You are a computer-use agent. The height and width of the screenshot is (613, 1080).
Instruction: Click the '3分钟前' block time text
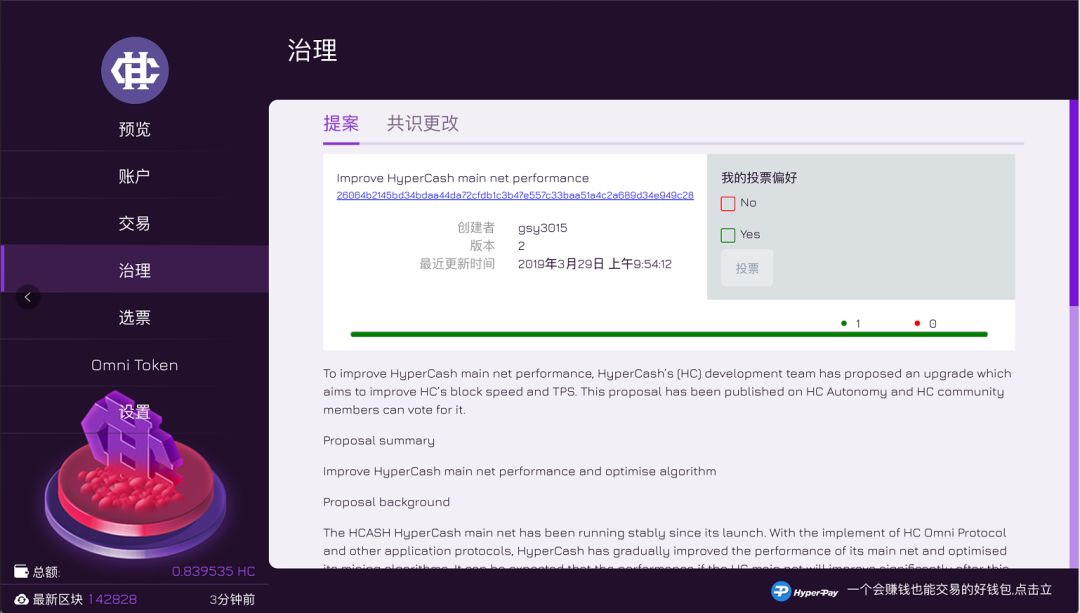click(232, 599)
